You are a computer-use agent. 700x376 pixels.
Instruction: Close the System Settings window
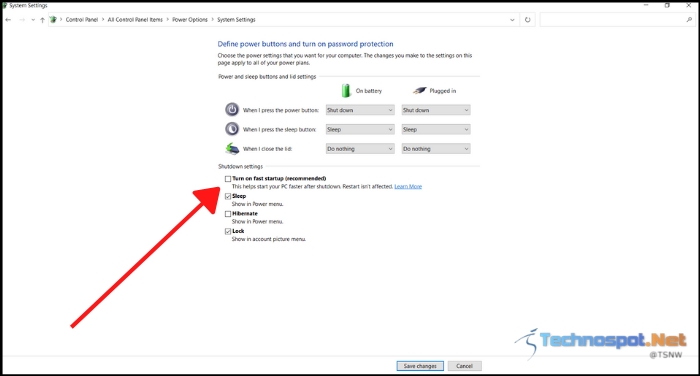(689, 5)
